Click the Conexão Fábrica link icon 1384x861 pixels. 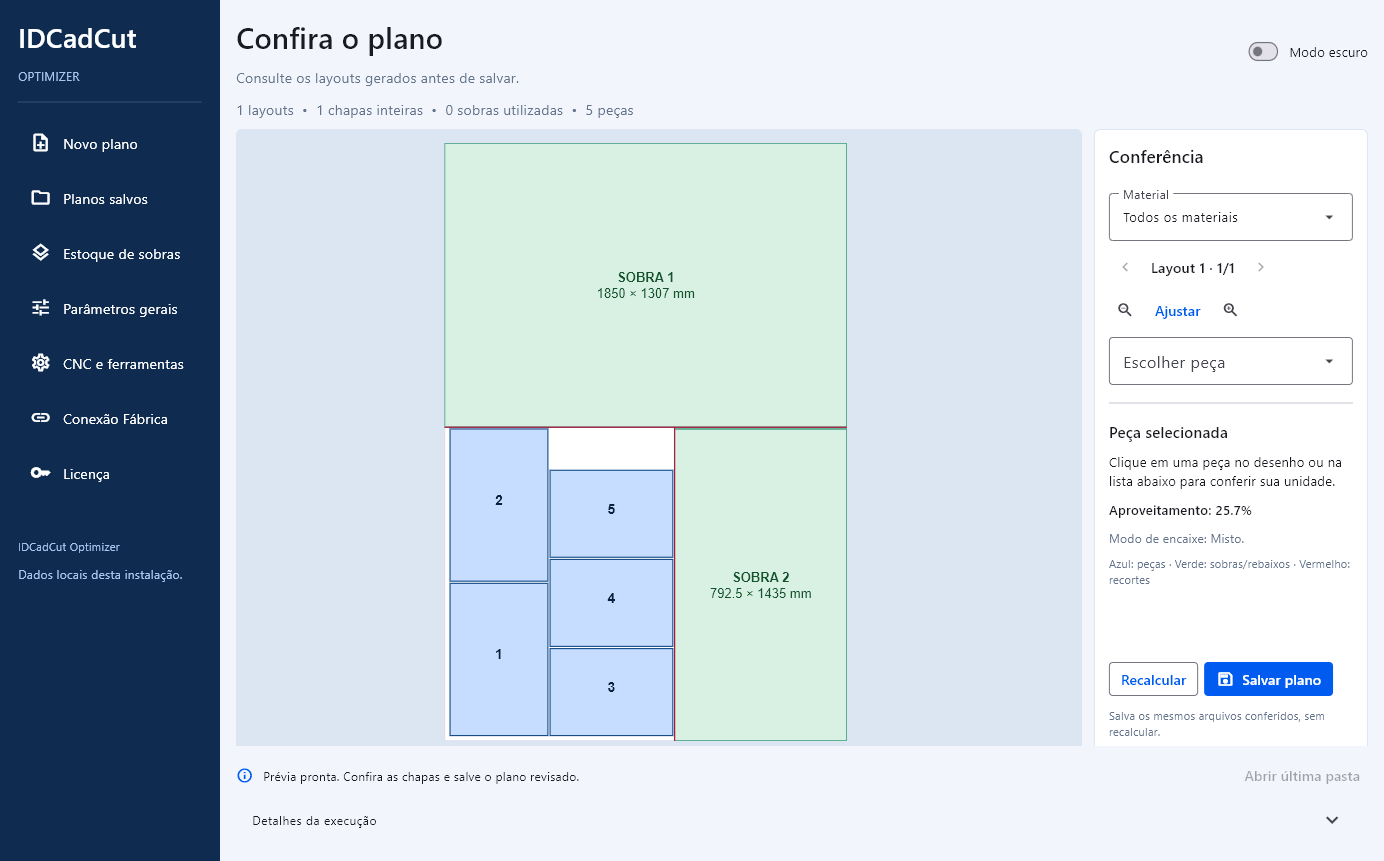point(40,418)
